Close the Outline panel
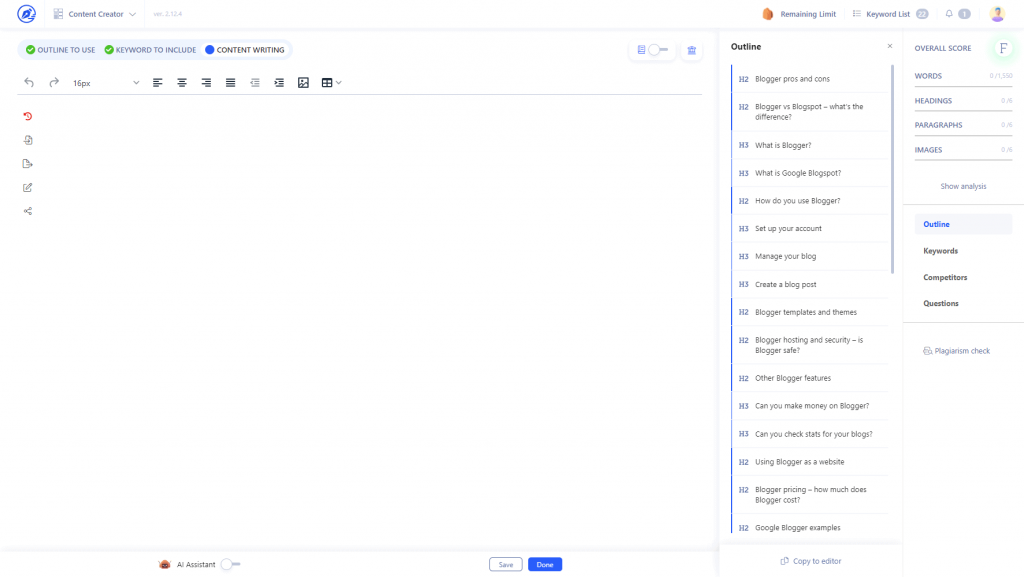Viewport: 1024px width, 577px height. (x=889, y=46)
